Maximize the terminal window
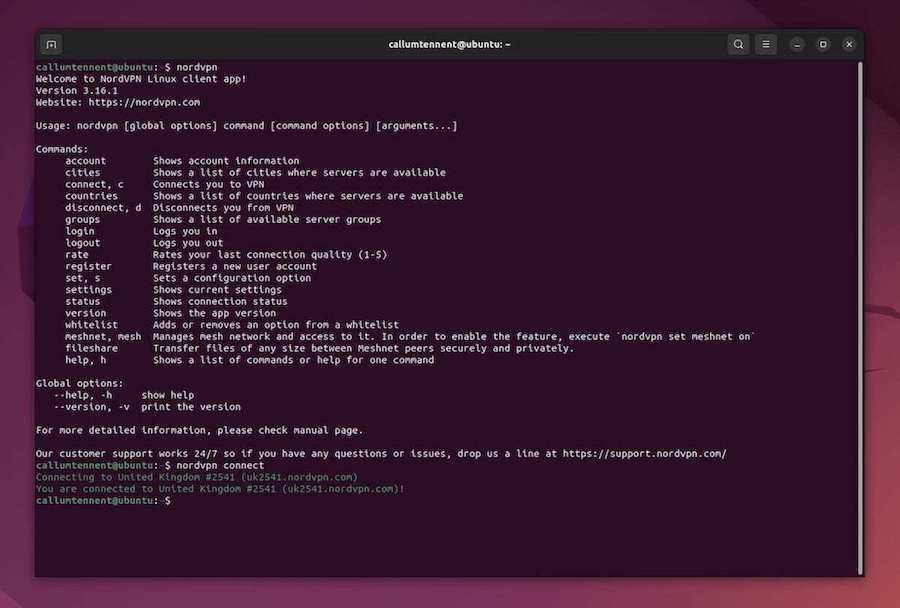 pyautogui.click(x=823, y=44)
